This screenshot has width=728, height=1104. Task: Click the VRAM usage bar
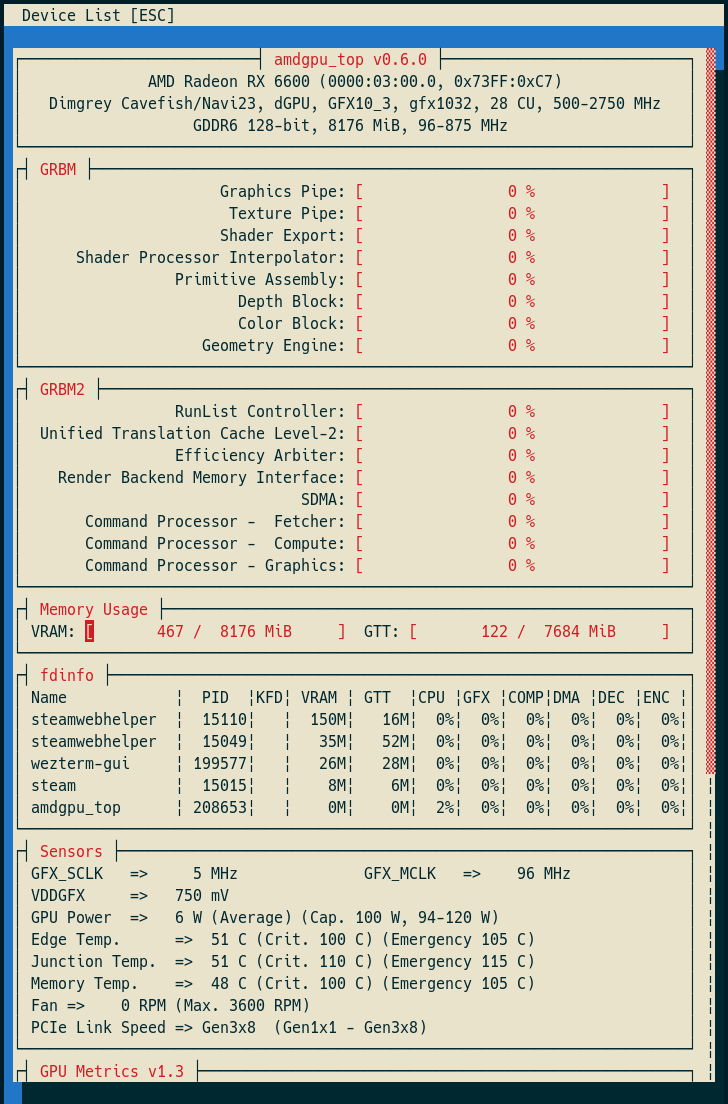pyautogui.click(x=215, y=632)
